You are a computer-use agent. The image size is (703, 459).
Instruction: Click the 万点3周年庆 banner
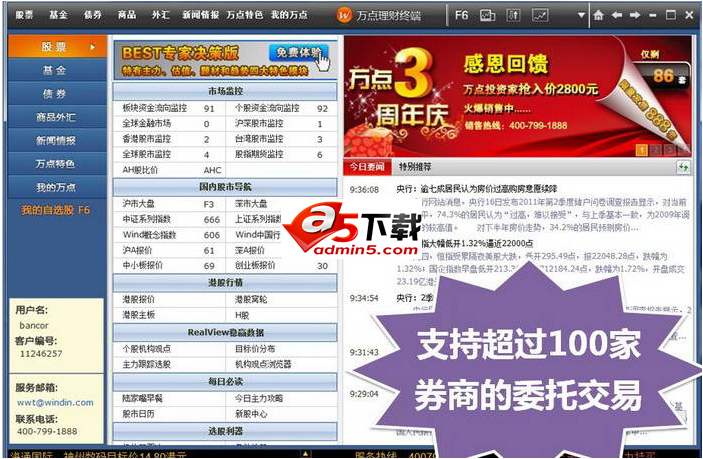pos(517,96)
